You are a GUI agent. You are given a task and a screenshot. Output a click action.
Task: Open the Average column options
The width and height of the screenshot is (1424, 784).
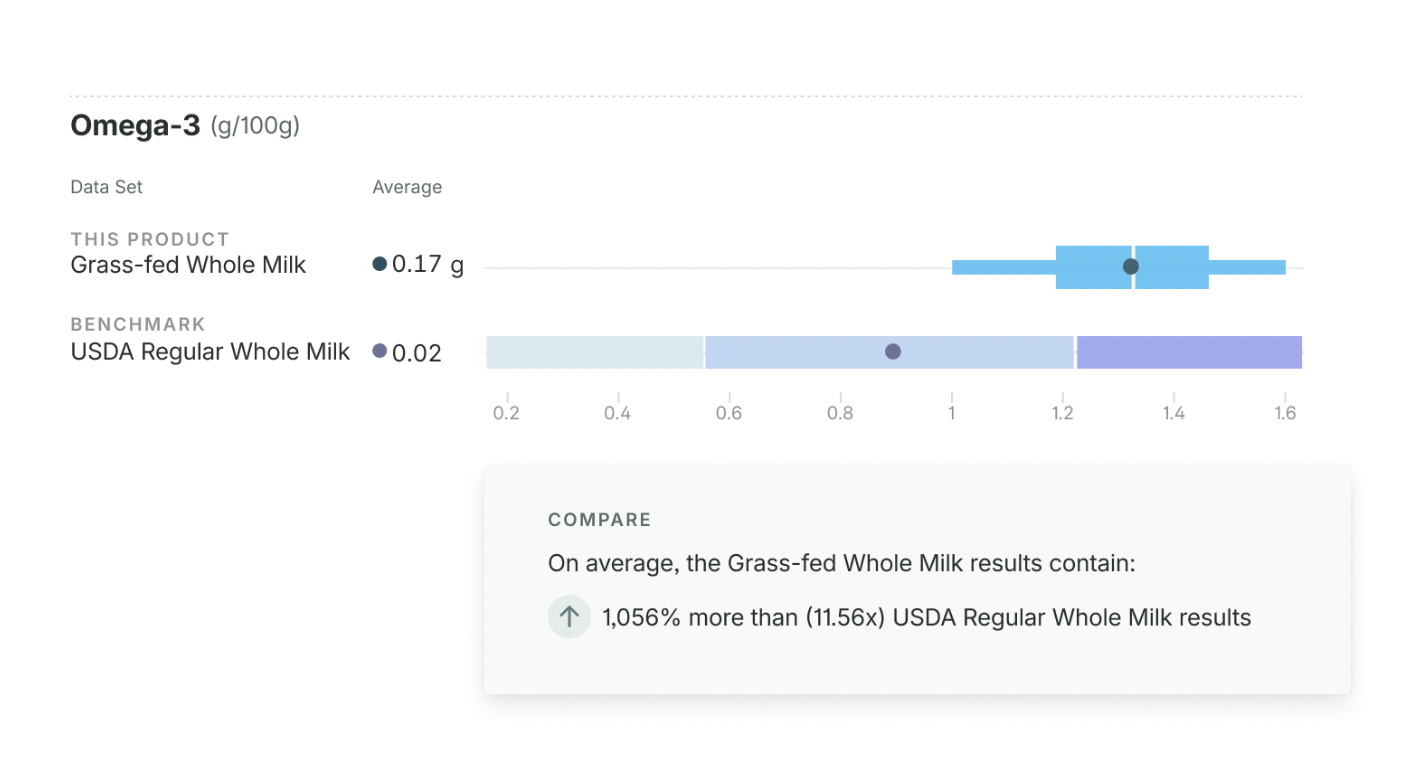407,187
